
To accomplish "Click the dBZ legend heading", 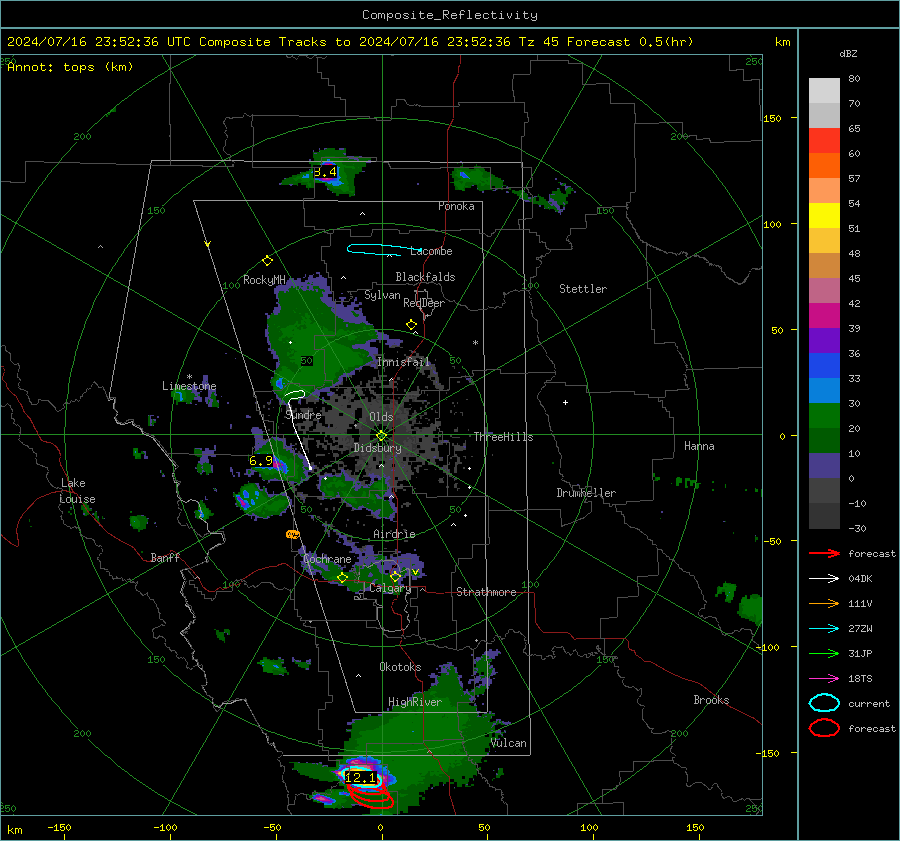I will 848,53.
